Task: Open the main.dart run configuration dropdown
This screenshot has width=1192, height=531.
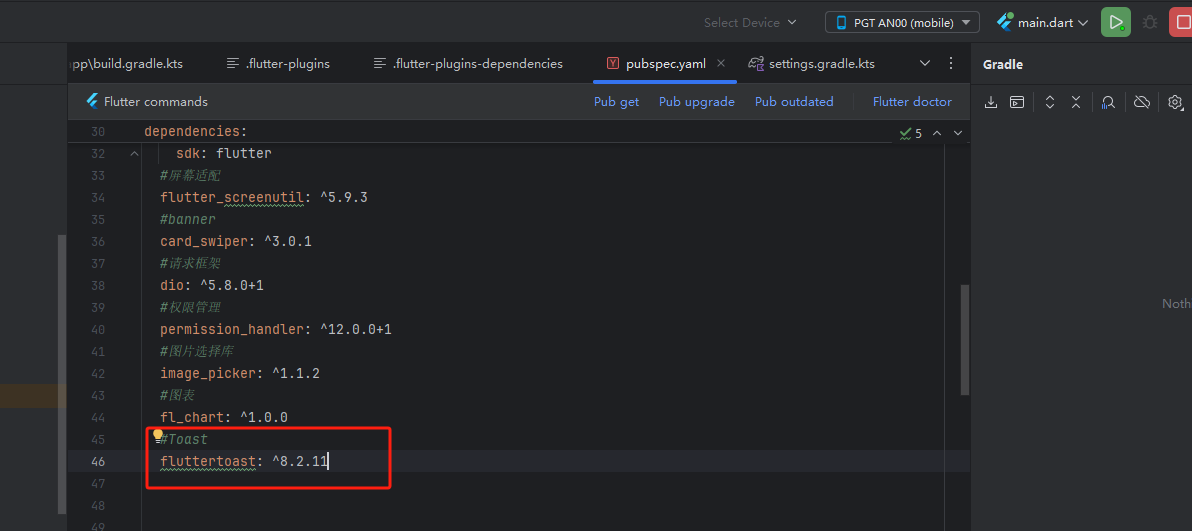Action: point(1043,23)
